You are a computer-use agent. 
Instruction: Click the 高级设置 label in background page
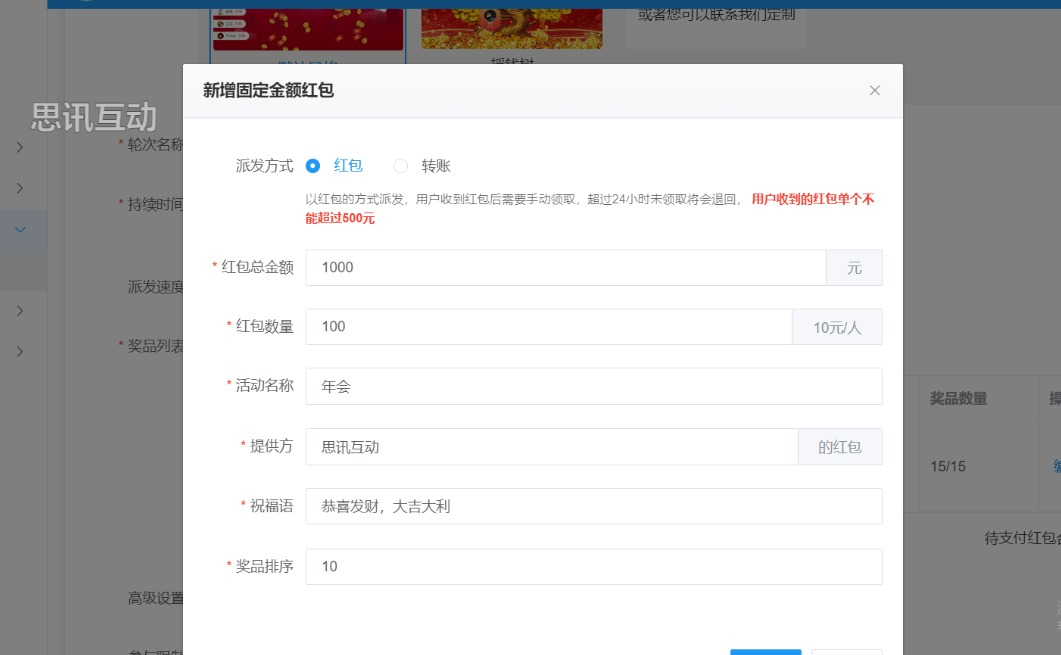tap(156, 598)
